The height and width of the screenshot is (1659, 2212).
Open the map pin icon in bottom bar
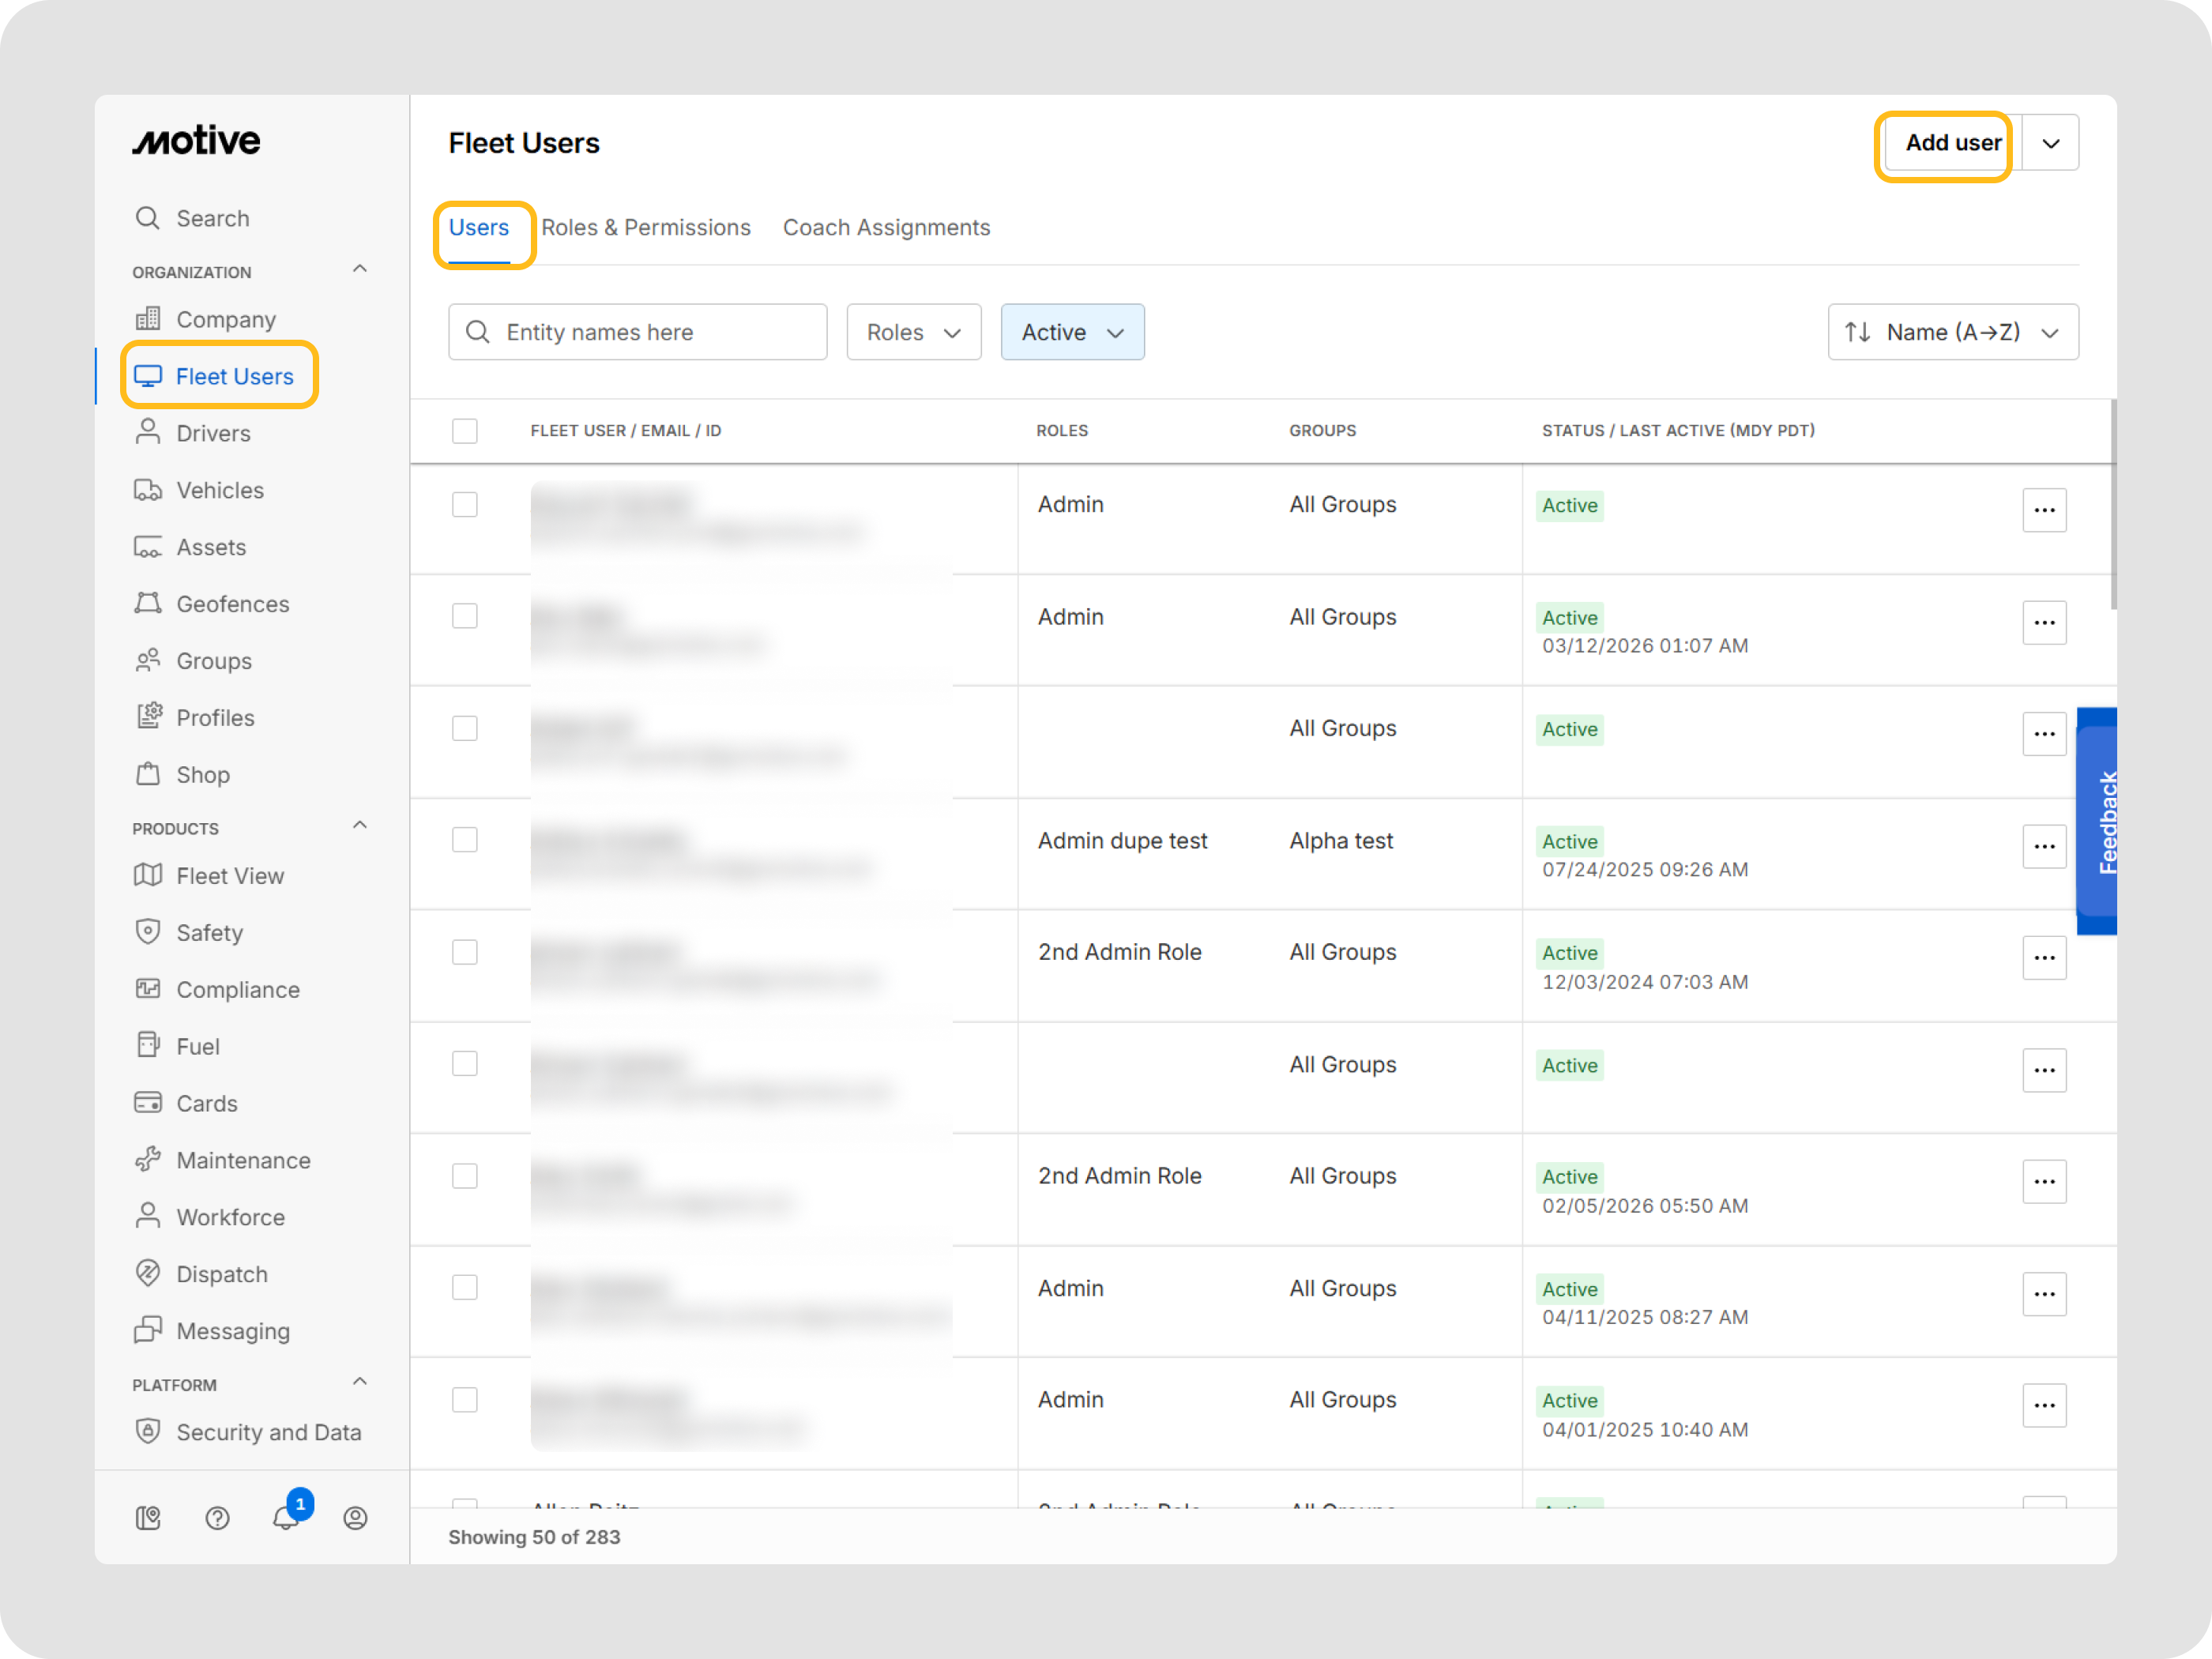[x=148, y=1518]
